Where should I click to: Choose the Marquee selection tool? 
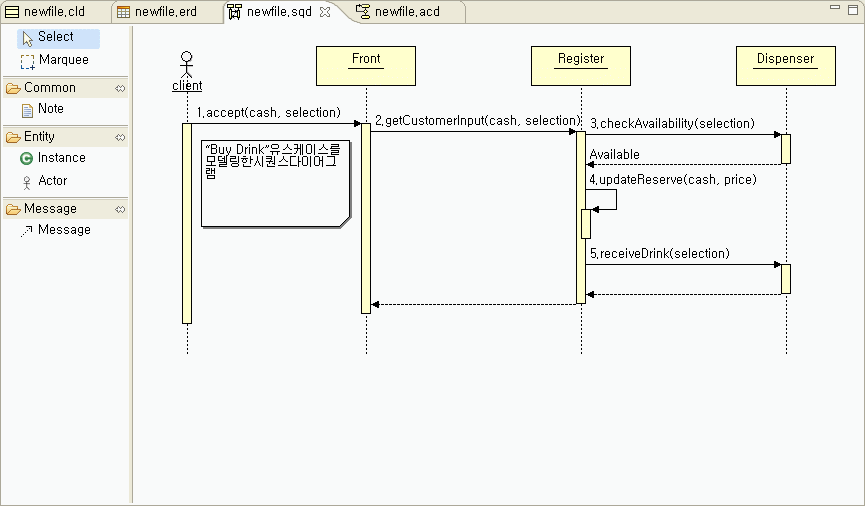(62, 60)
